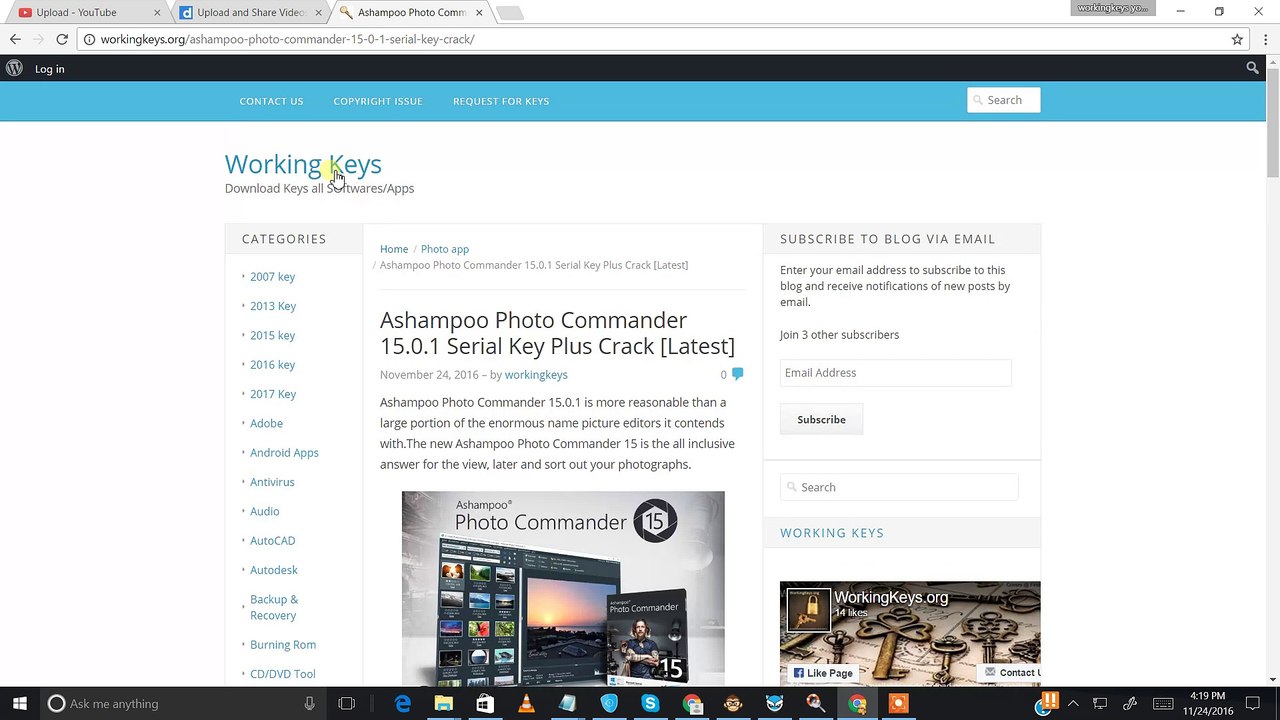Open the Audio category

[x=264, y=511]
